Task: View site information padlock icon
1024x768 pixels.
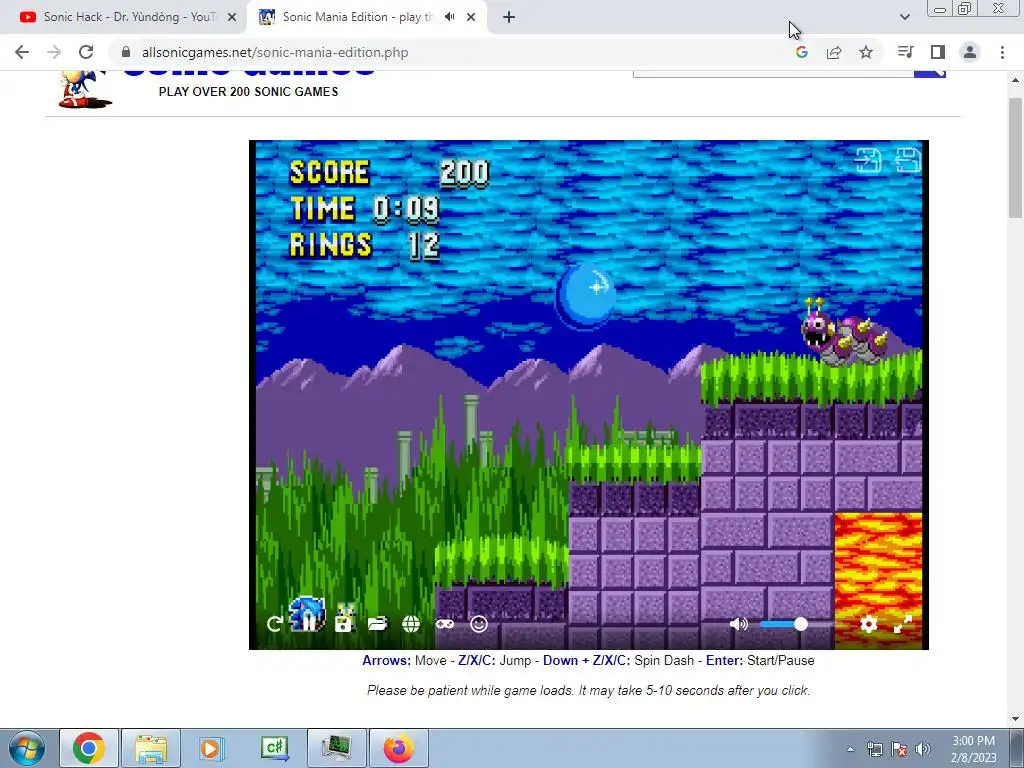Action: [126, 52]
